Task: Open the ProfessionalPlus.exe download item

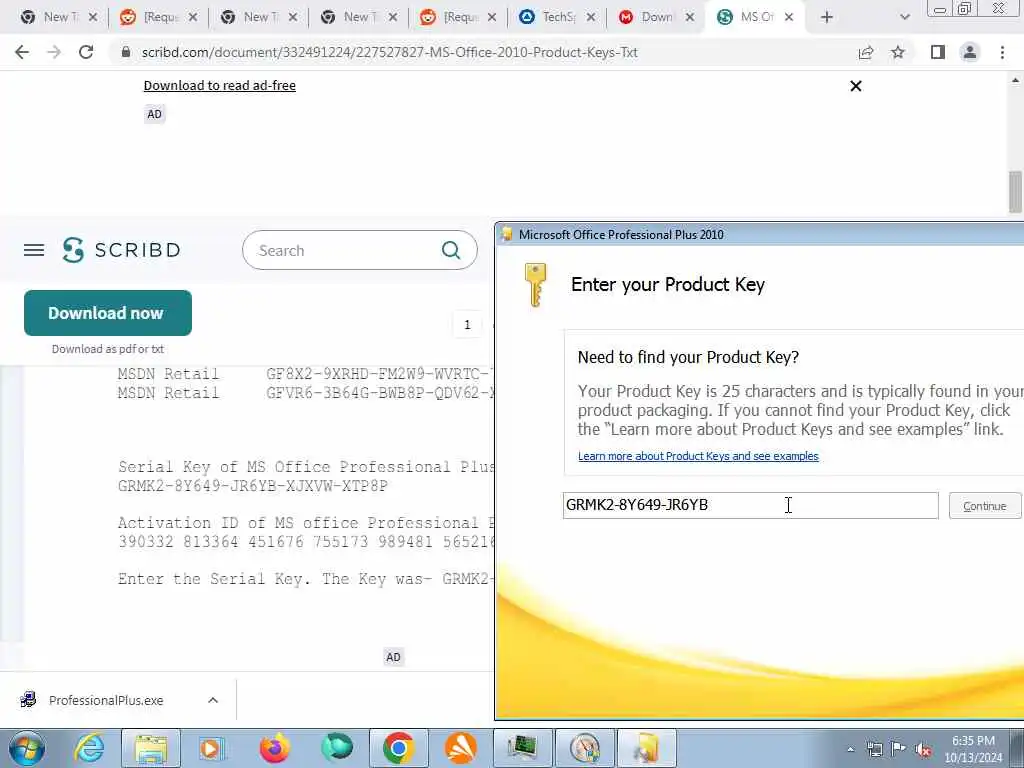Action: (106, 700)
